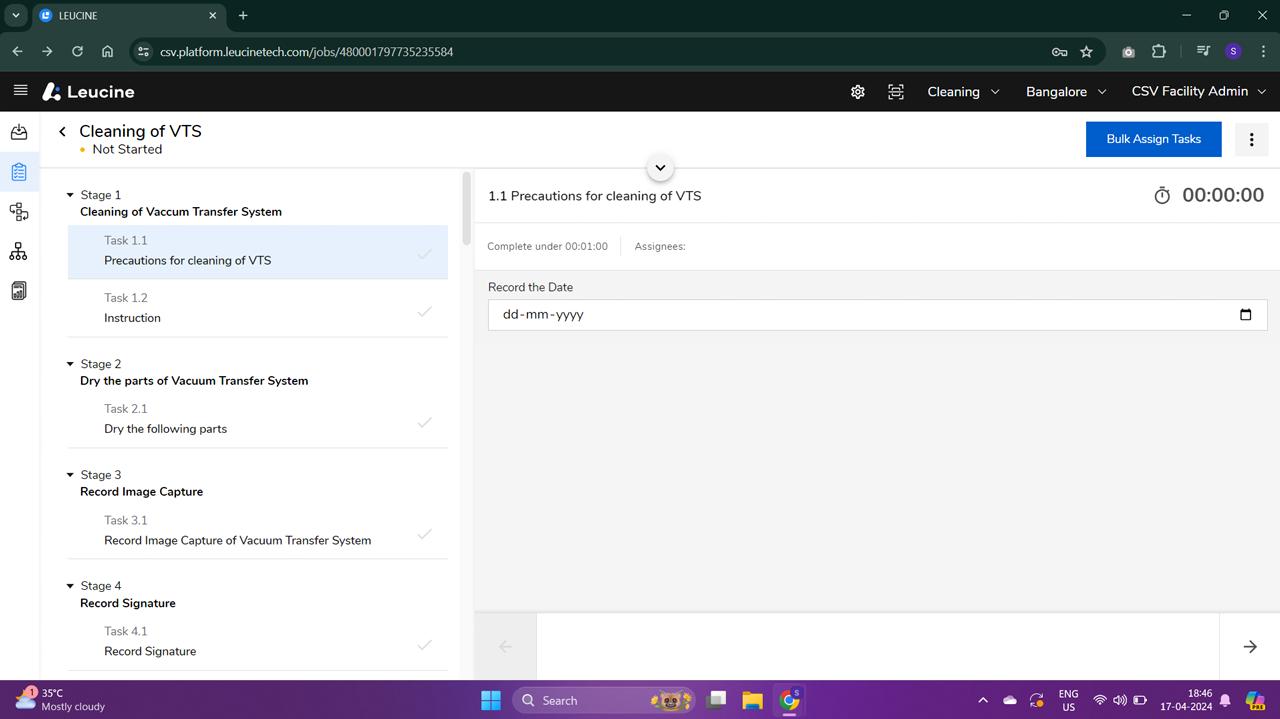The image size is (1280, 719).
Task: Click the check mark for Task 1.2
Action: point(425,312)
